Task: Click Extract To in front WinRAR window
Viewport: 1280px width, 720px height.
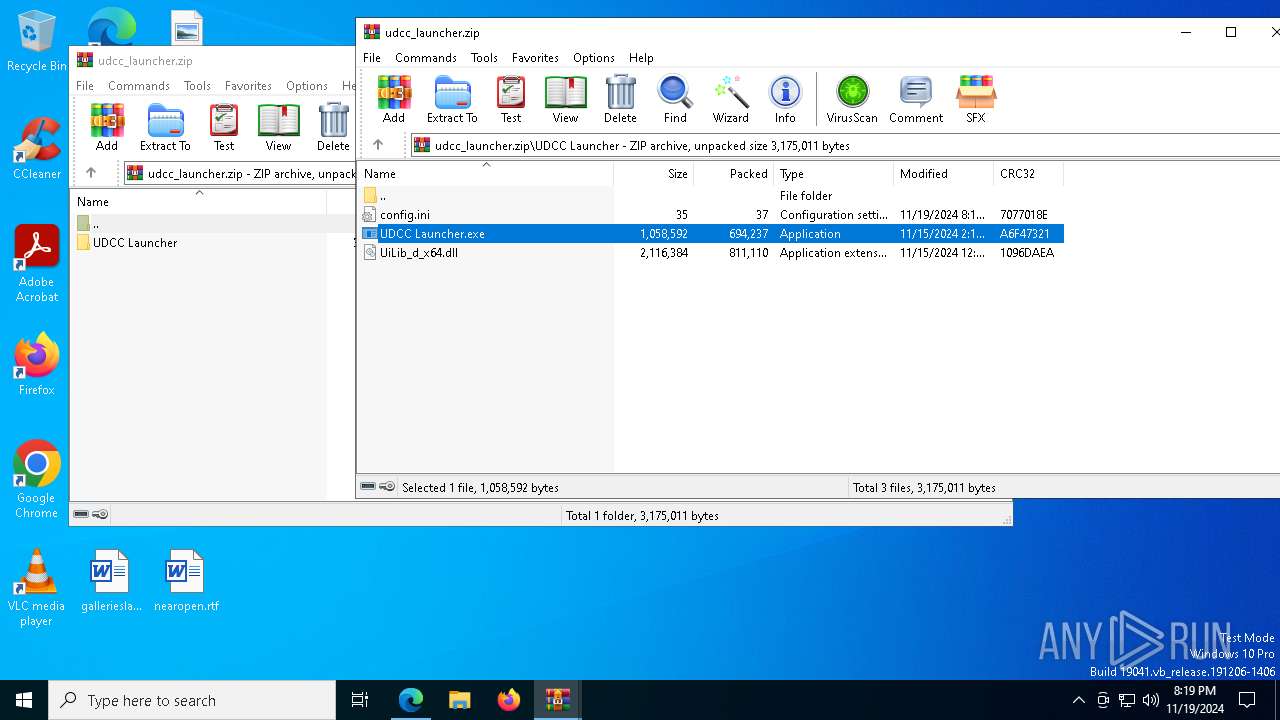Action: (x=452, y=99)
